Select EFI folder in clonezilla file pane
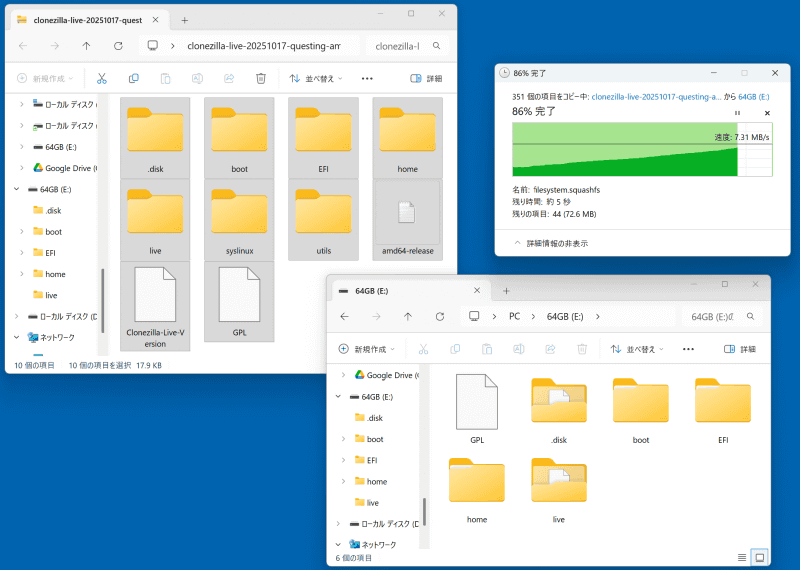 (323, 138)
